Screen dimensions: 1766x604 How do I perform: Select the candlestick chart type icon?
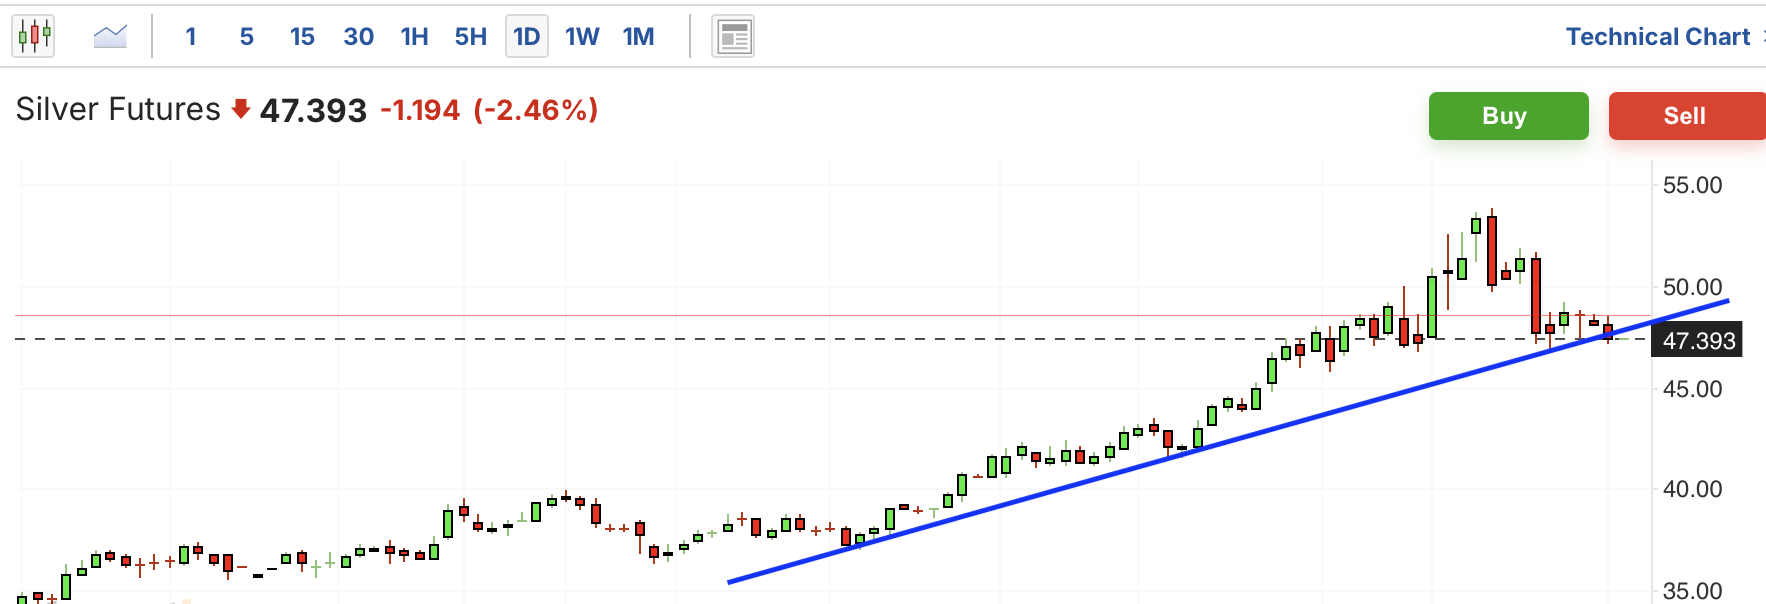coord(34,37)
